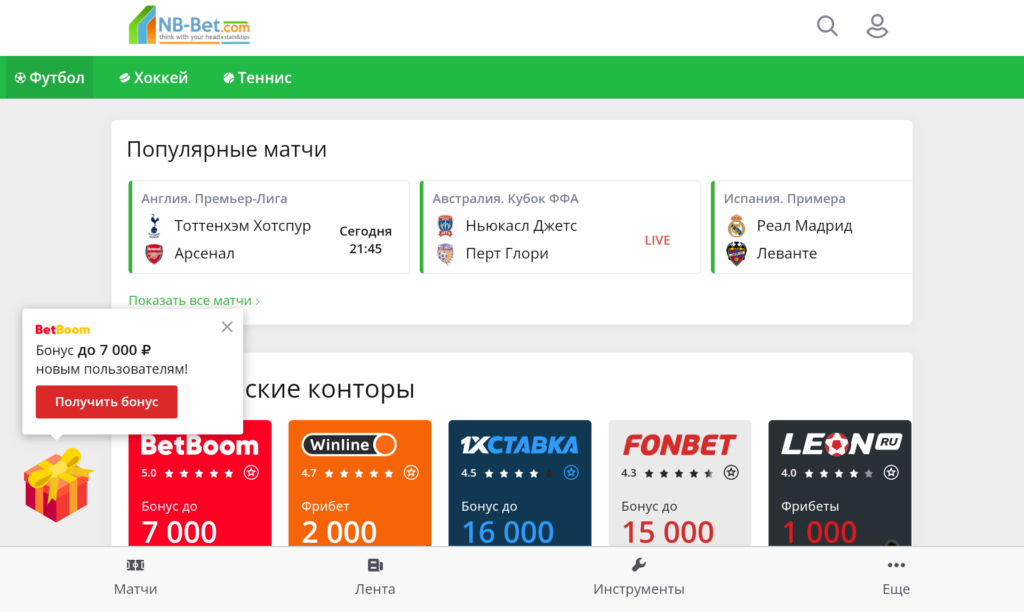Click the Perth Glory crest
The width and height of the screenshot is (1024, 612).
click(445, 253)
